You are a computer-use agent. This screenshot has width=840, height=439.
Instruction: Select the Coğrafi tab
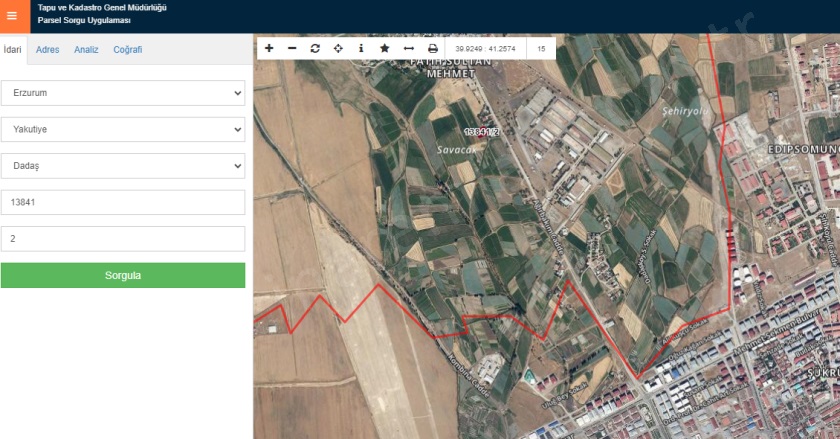click(127, 49)
